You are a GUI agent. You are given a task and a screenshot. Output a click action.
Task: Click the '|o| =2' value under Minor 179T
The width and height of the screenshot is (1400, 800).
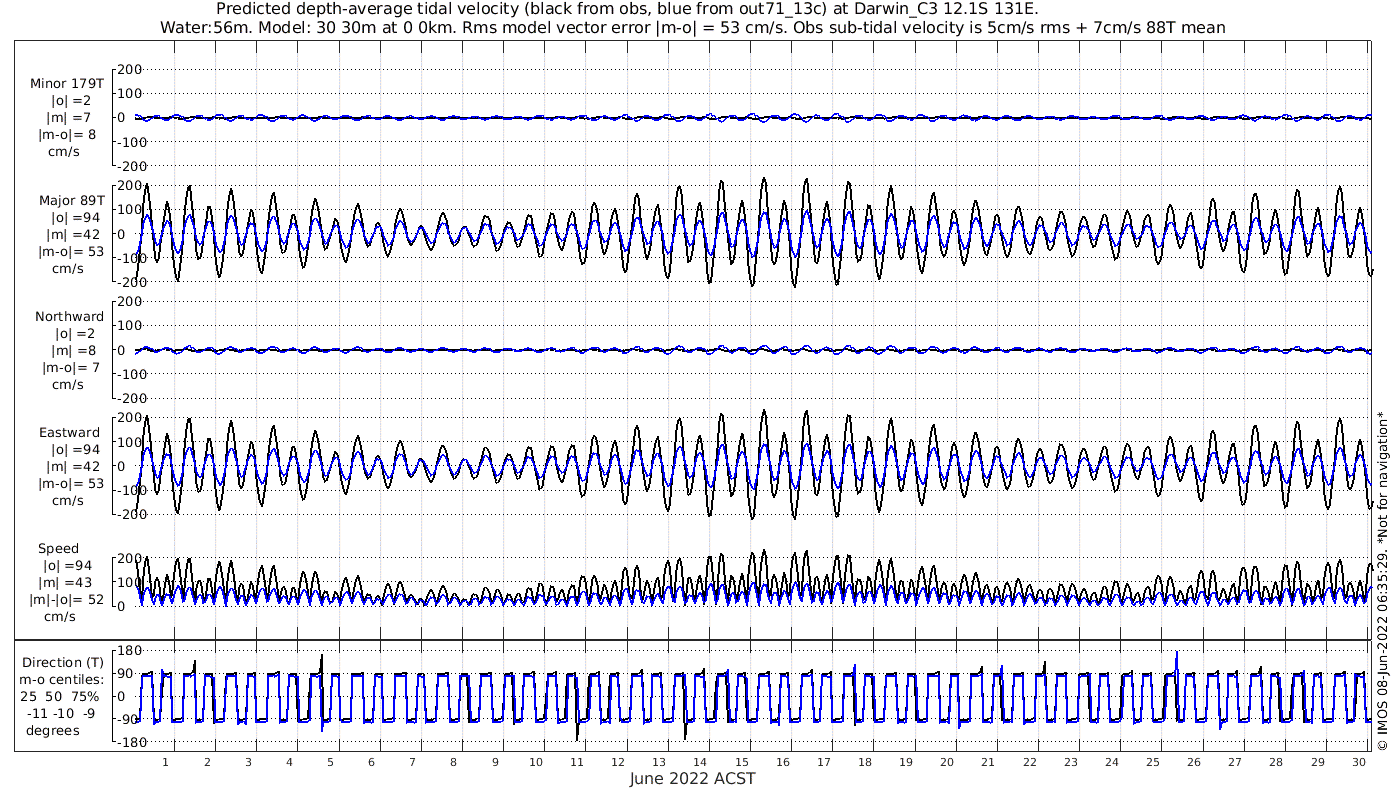point(71,101)
